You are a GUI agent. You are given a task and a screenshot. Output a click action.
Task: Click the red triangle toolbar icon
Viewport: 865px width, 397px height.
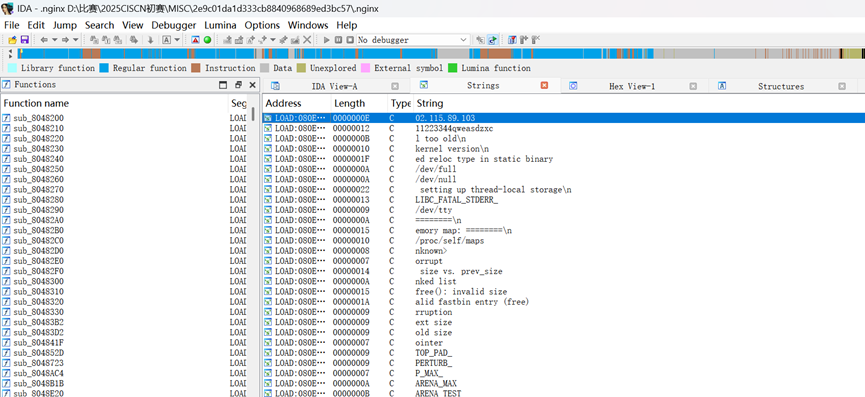point(195,40)
